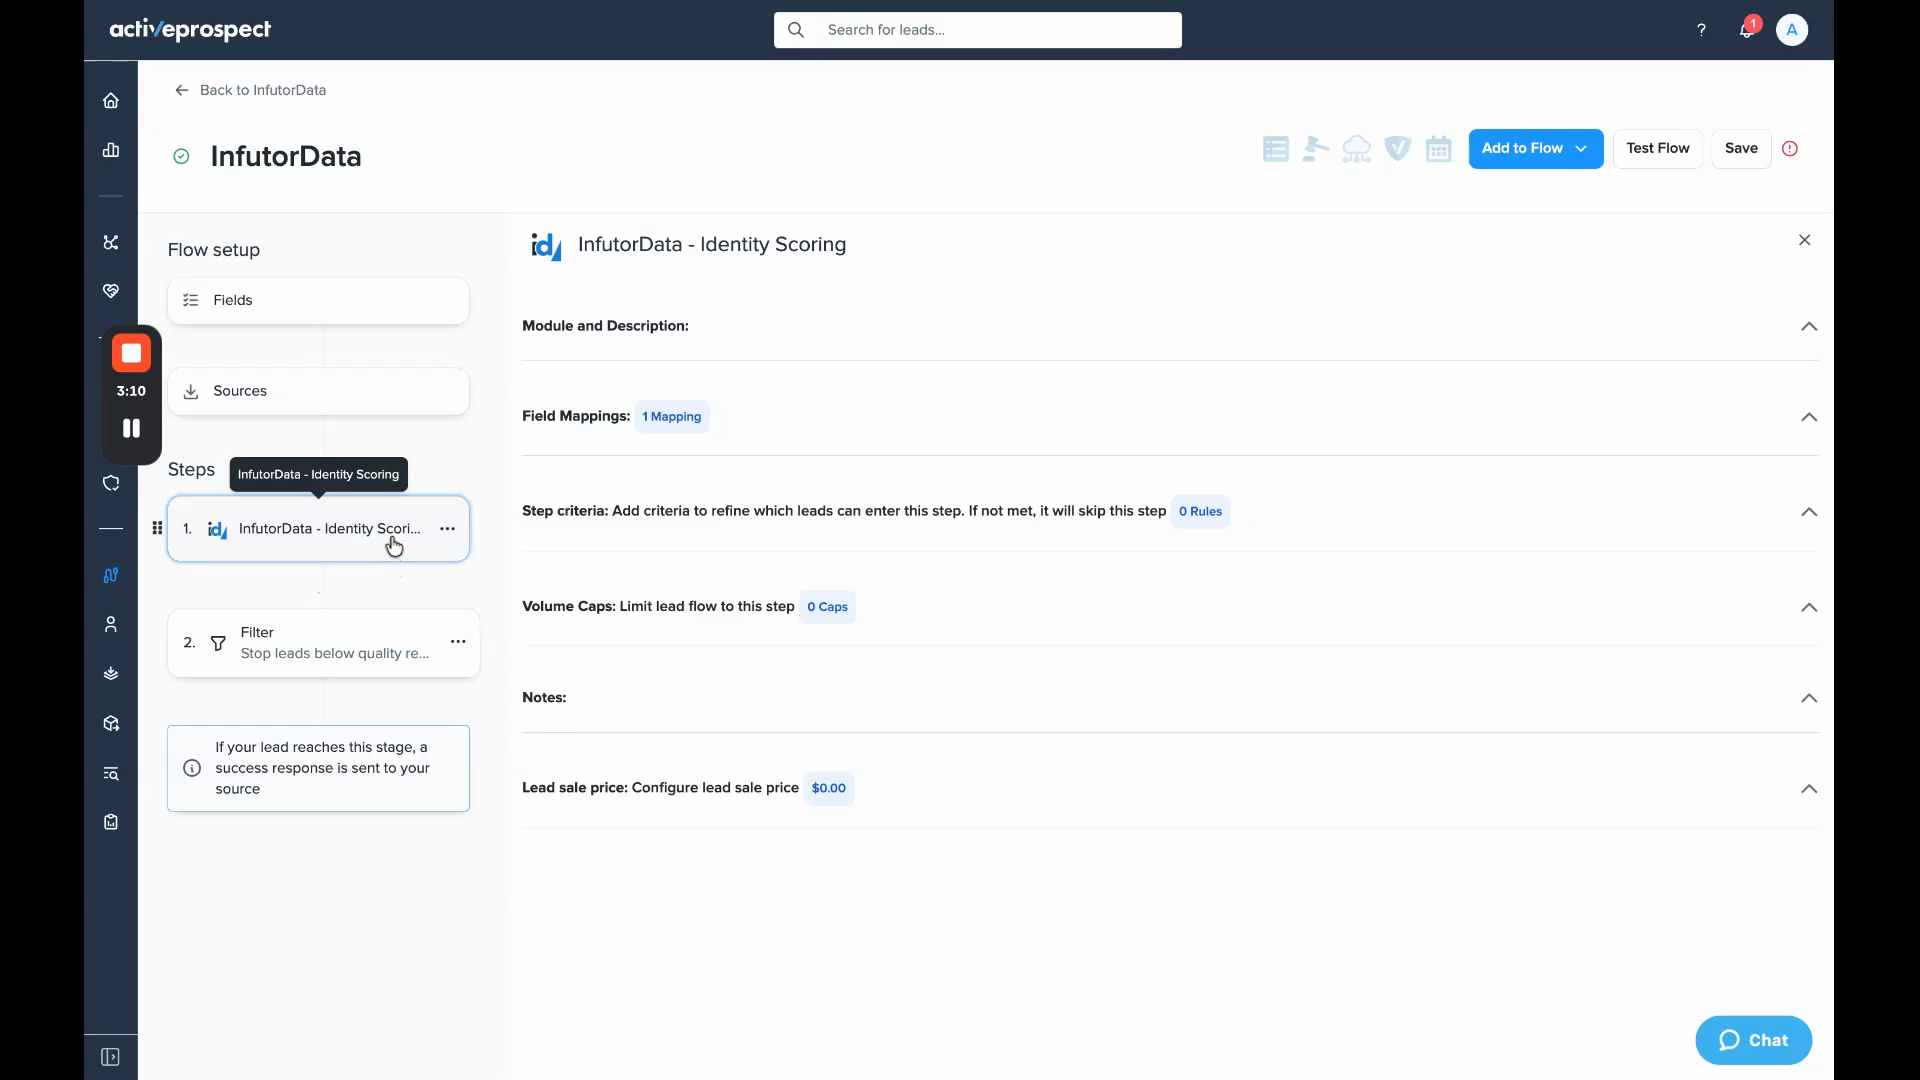
Task: Open the Chat widget
Action: pos(1754,1040)
